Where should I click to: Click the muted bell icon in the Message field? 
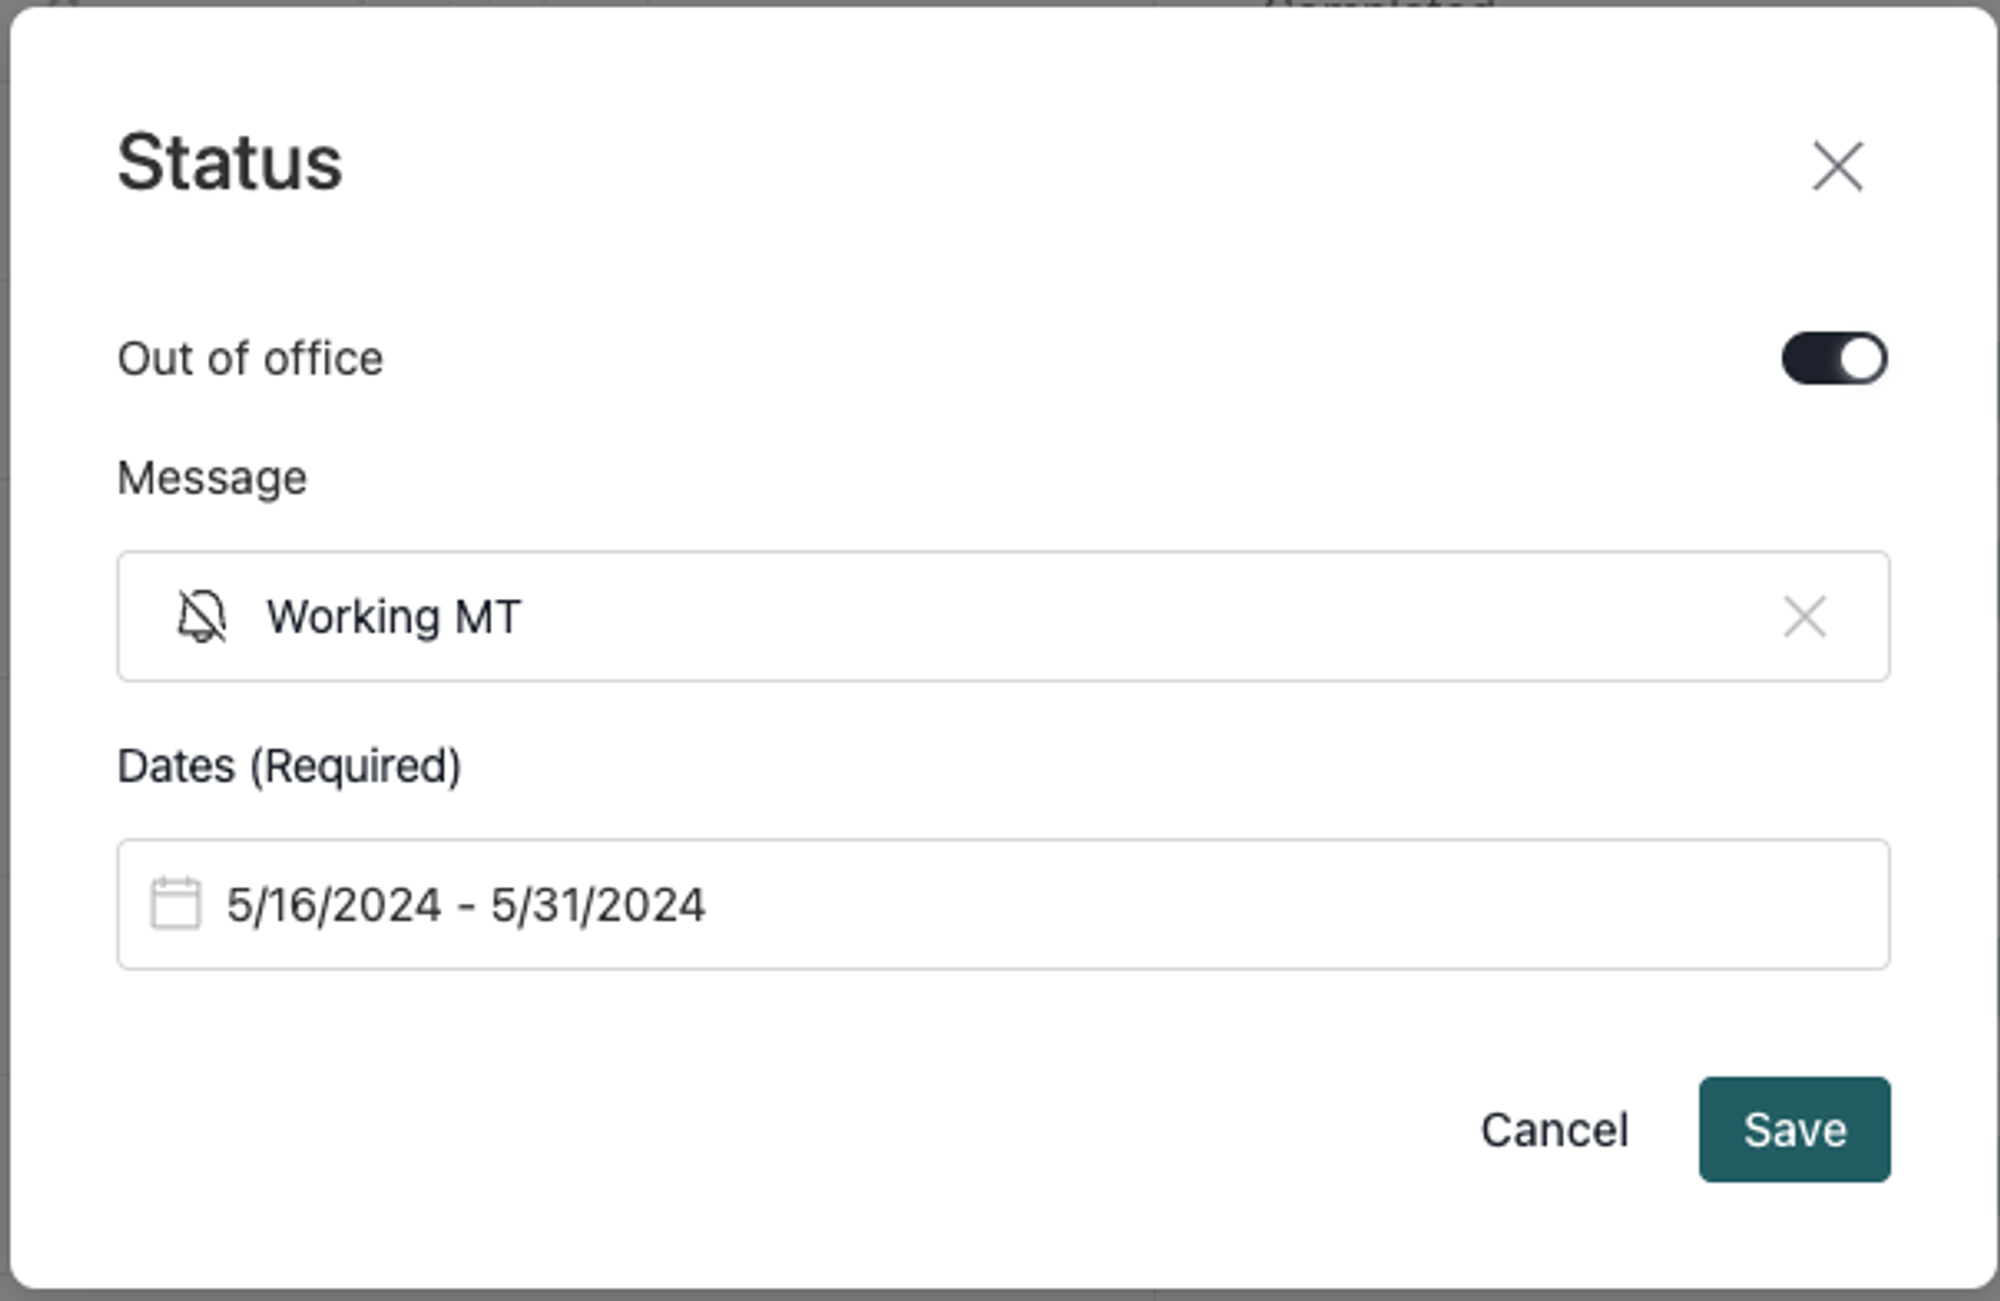[201, 616]
